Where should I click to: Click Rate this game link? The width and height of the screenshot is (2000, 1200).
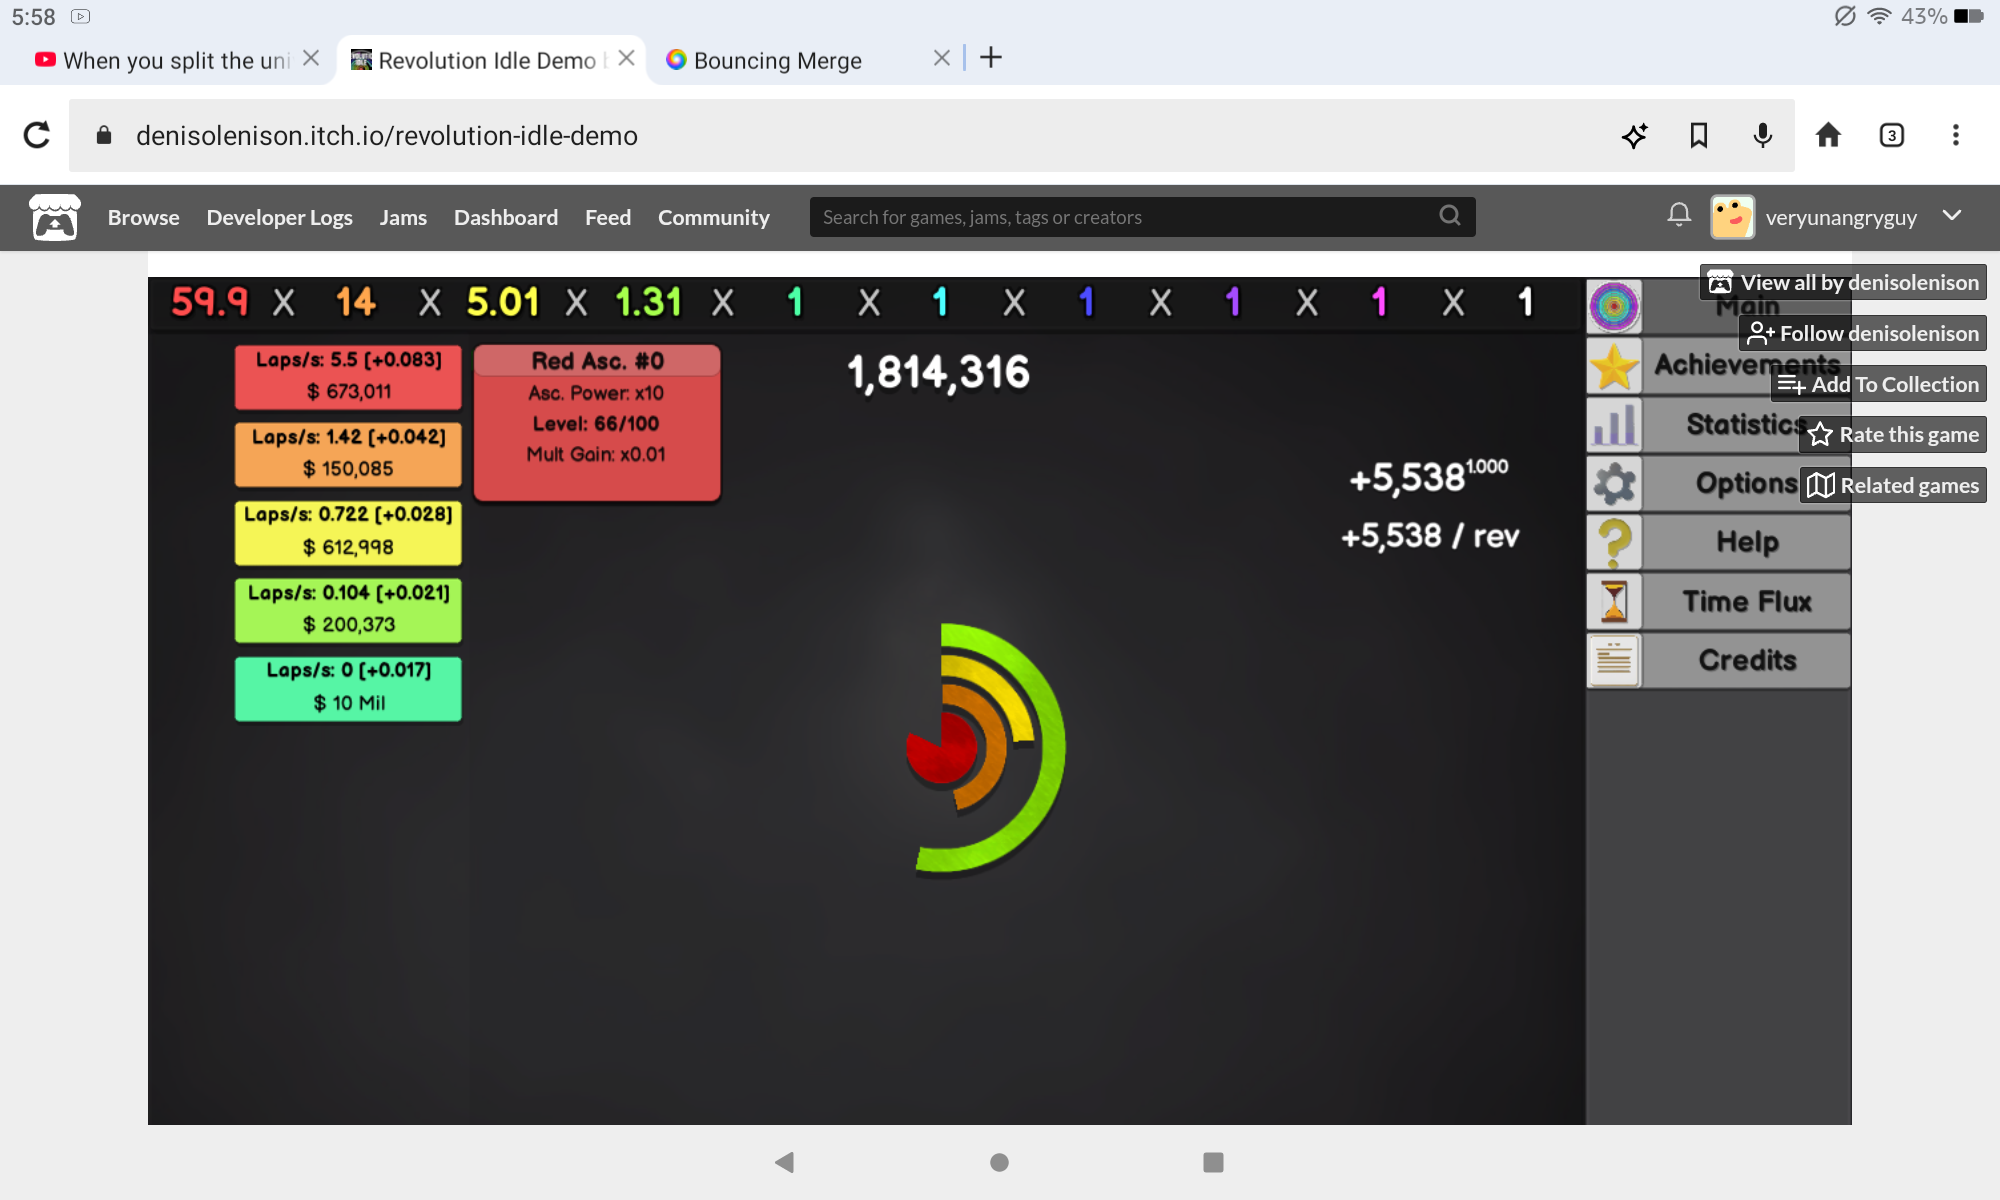click(x=1893, y=434)
